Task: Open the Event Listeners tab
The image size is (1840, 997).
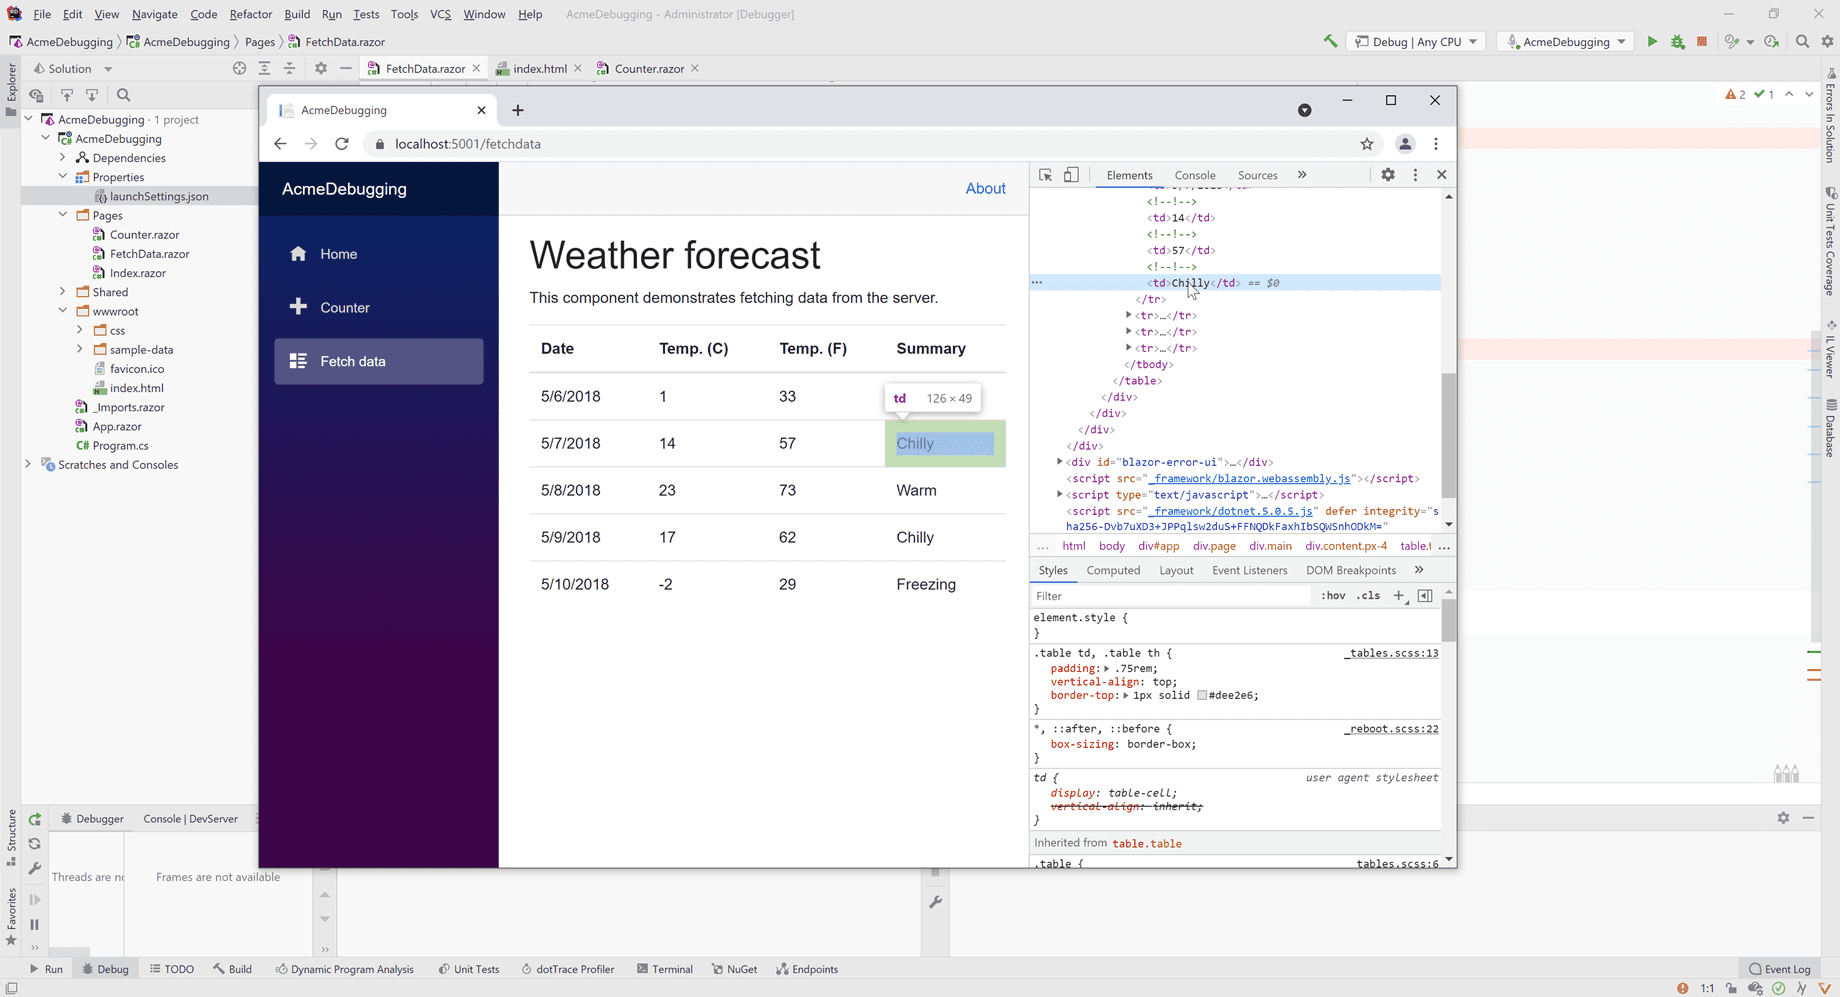Action: click(x=1249, y=570)
